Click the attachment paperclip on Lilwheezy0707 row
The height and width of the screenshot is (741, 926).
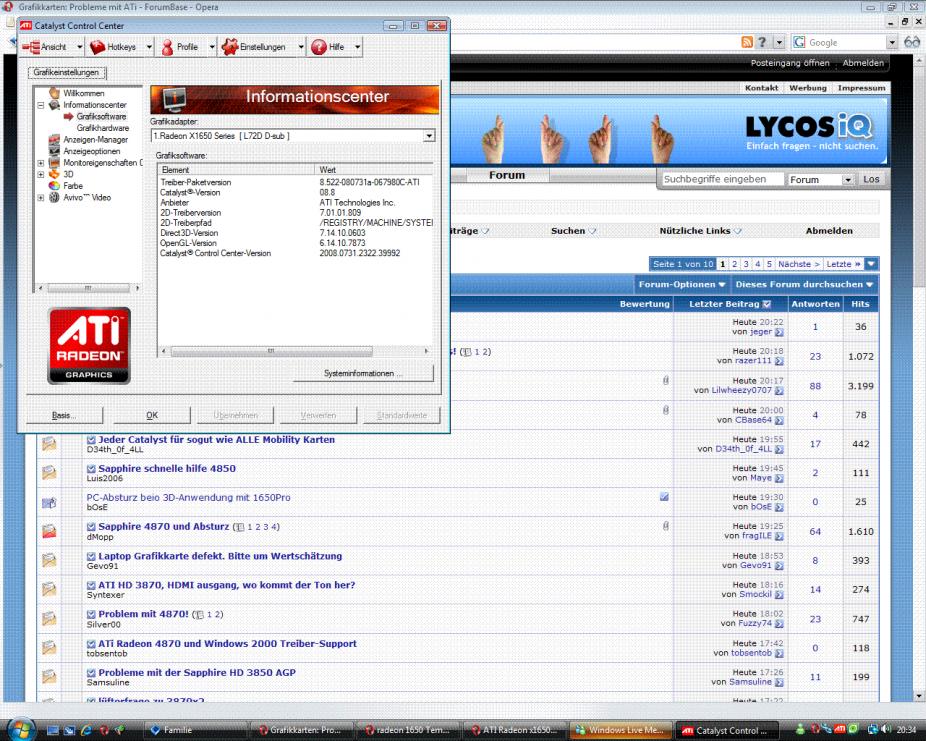(x=666, y=380)
